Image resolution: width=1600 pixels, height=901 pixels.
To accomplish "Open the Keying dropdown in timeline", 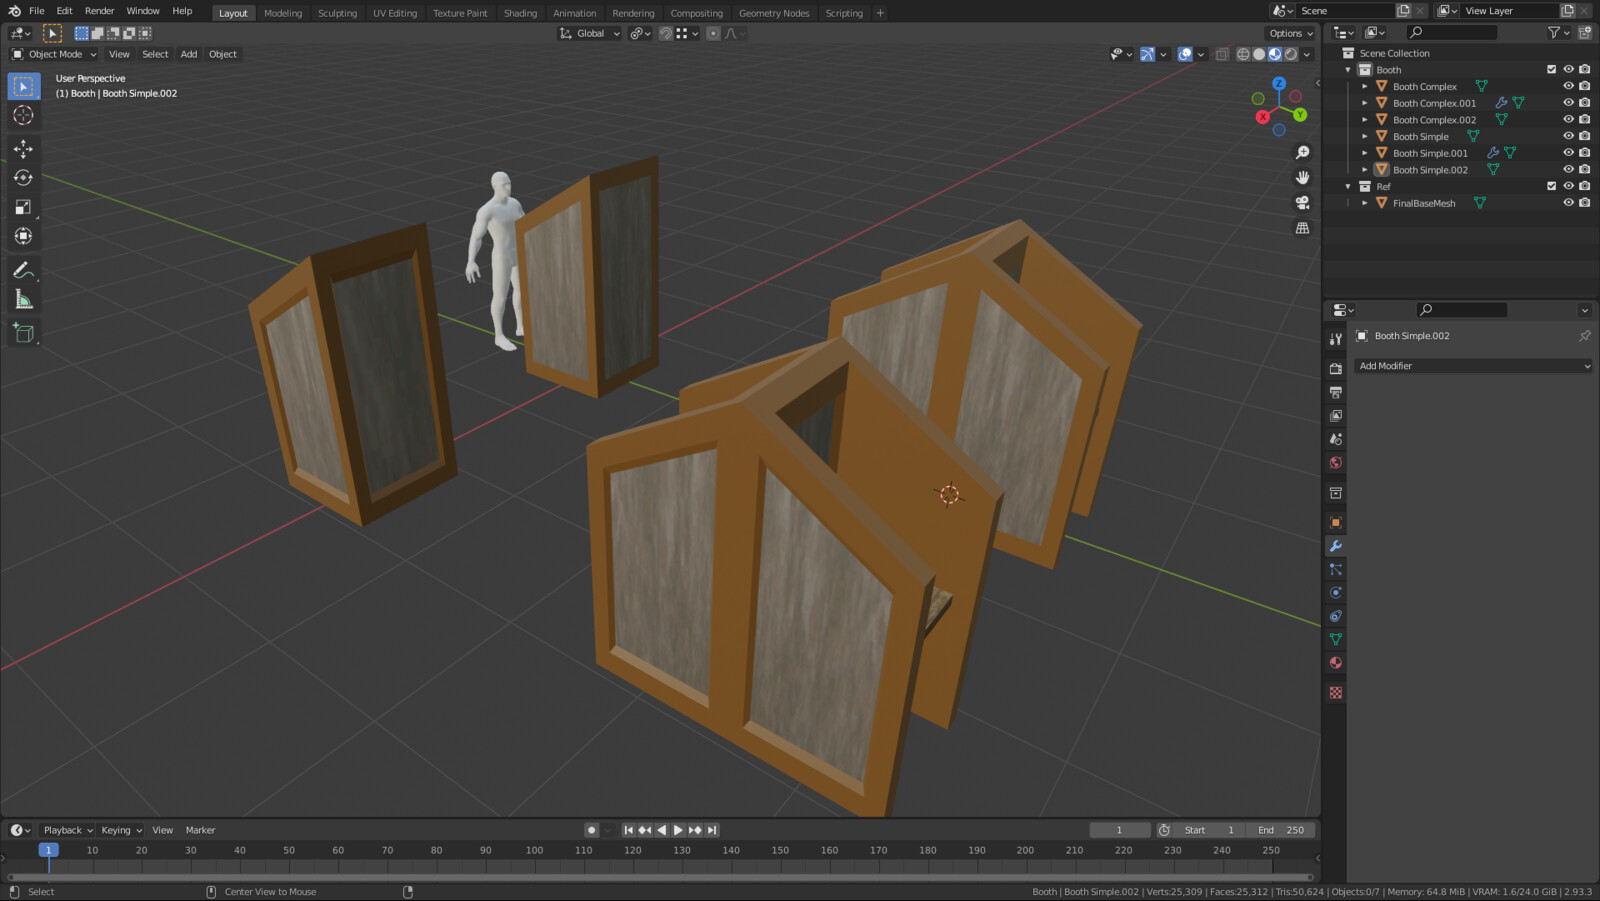I will [x=121, y=830].
